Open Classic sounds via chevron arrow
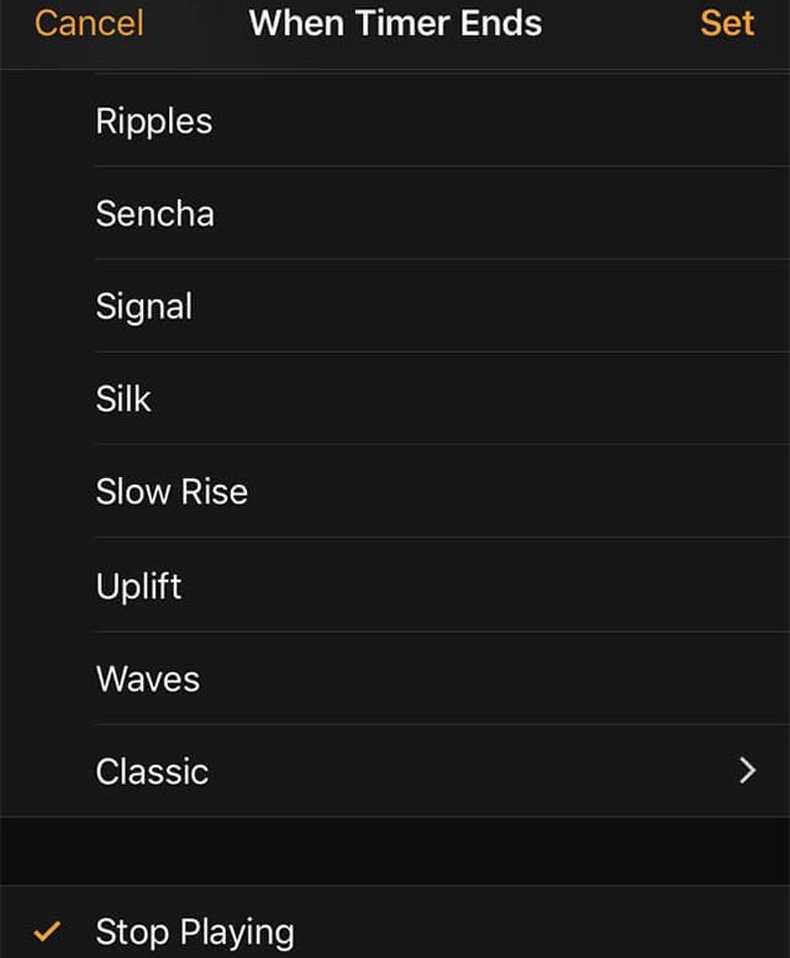The image size is (790, 958). (x=747, y=770)
